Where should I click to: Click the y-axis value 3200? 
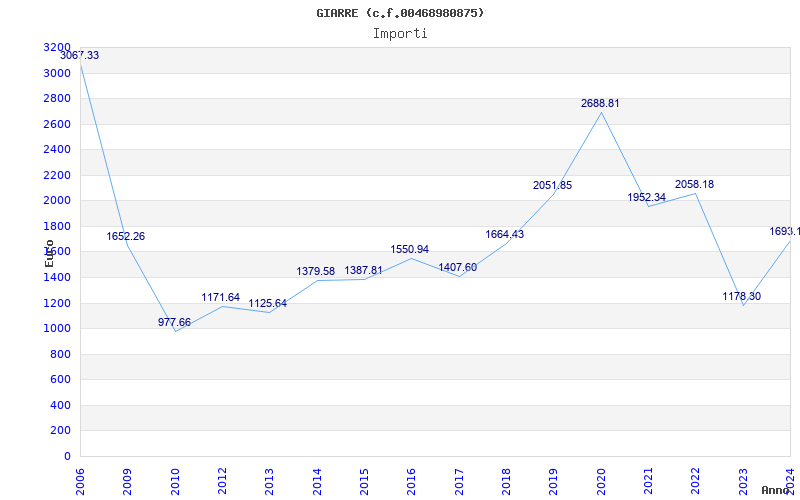click(57, 47)
